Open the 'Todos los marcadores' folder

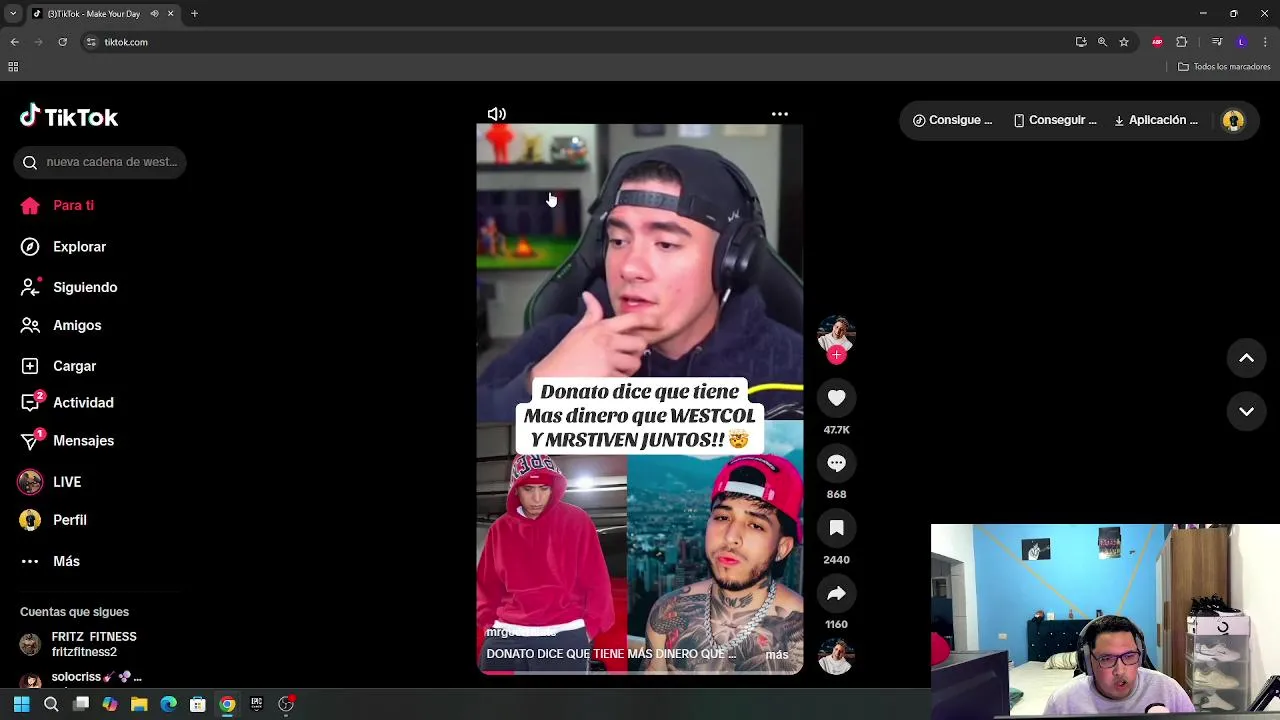[x=1224, y=67]
